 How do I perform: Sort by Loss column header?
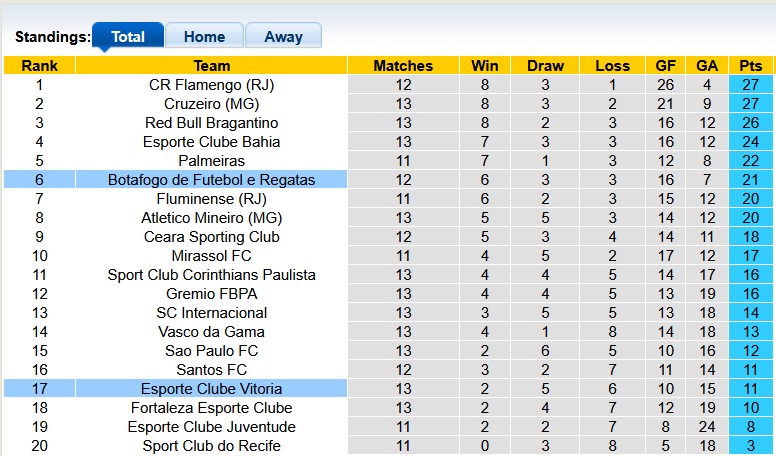[612, 66]
